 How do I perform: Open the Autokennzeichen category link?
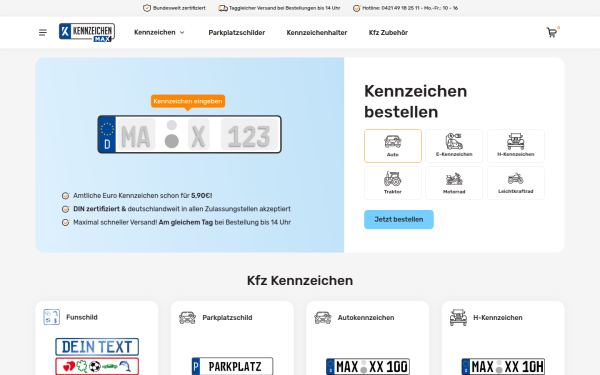(366, 318)
